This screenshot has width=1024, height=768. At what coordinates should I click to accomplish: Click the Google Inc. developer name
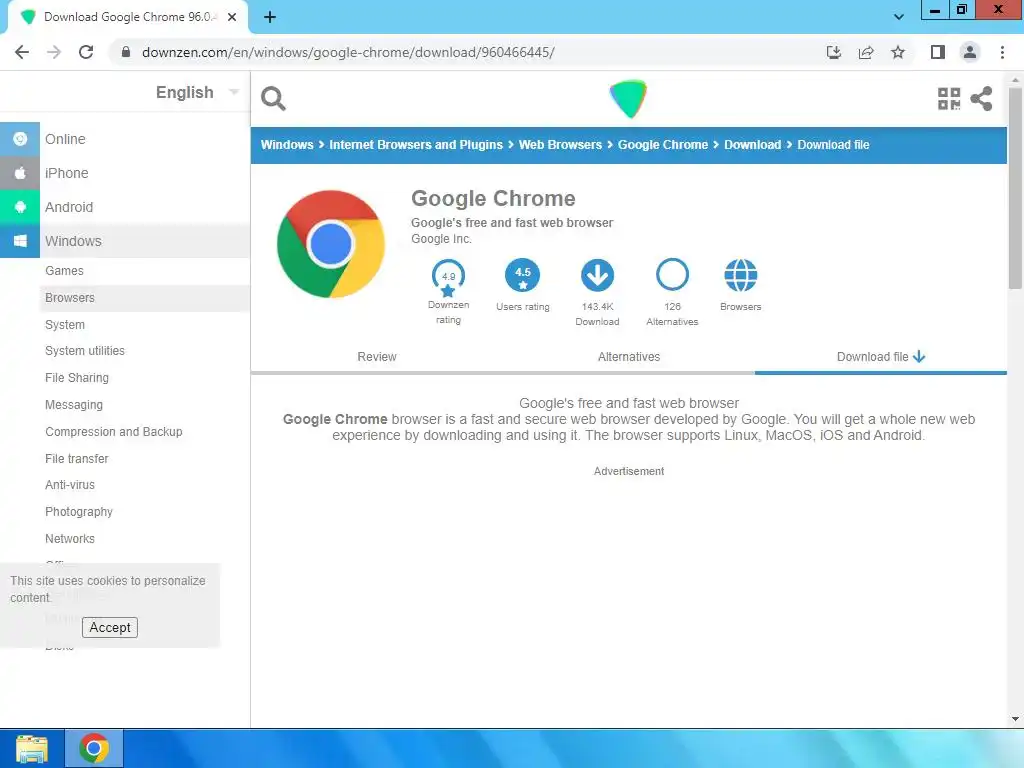(441, 239)
